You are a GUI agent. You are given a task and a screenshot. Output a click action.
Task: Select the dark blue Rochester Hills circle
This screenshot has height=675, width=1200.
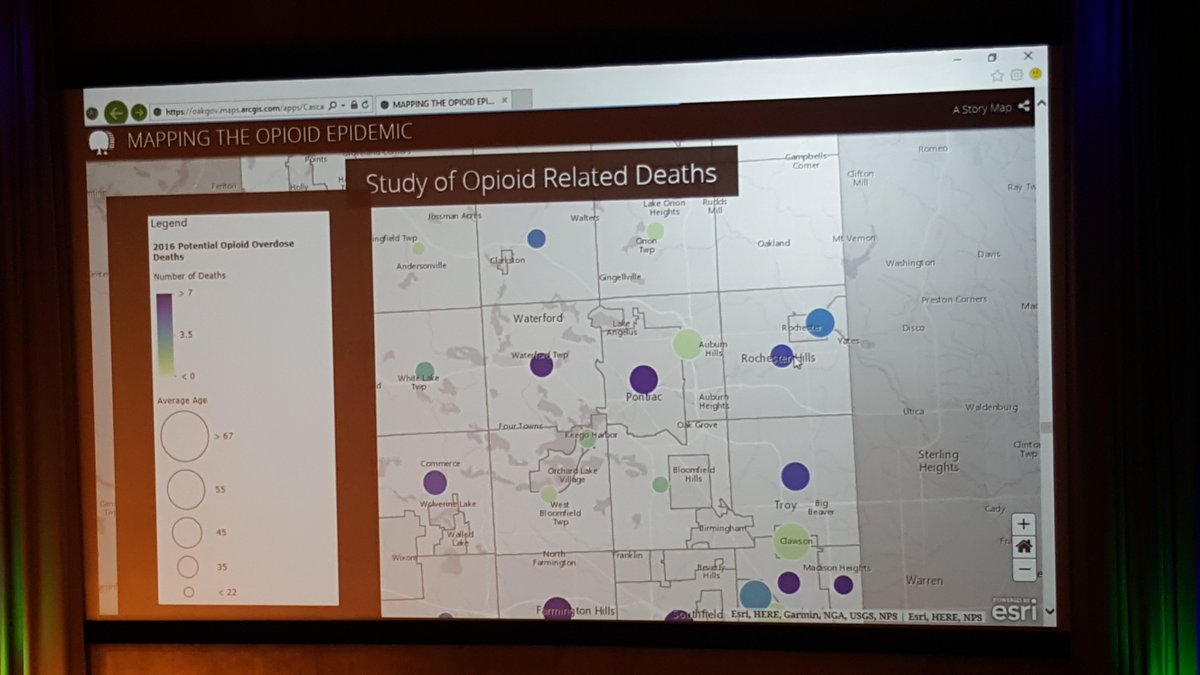pos(782,355)
